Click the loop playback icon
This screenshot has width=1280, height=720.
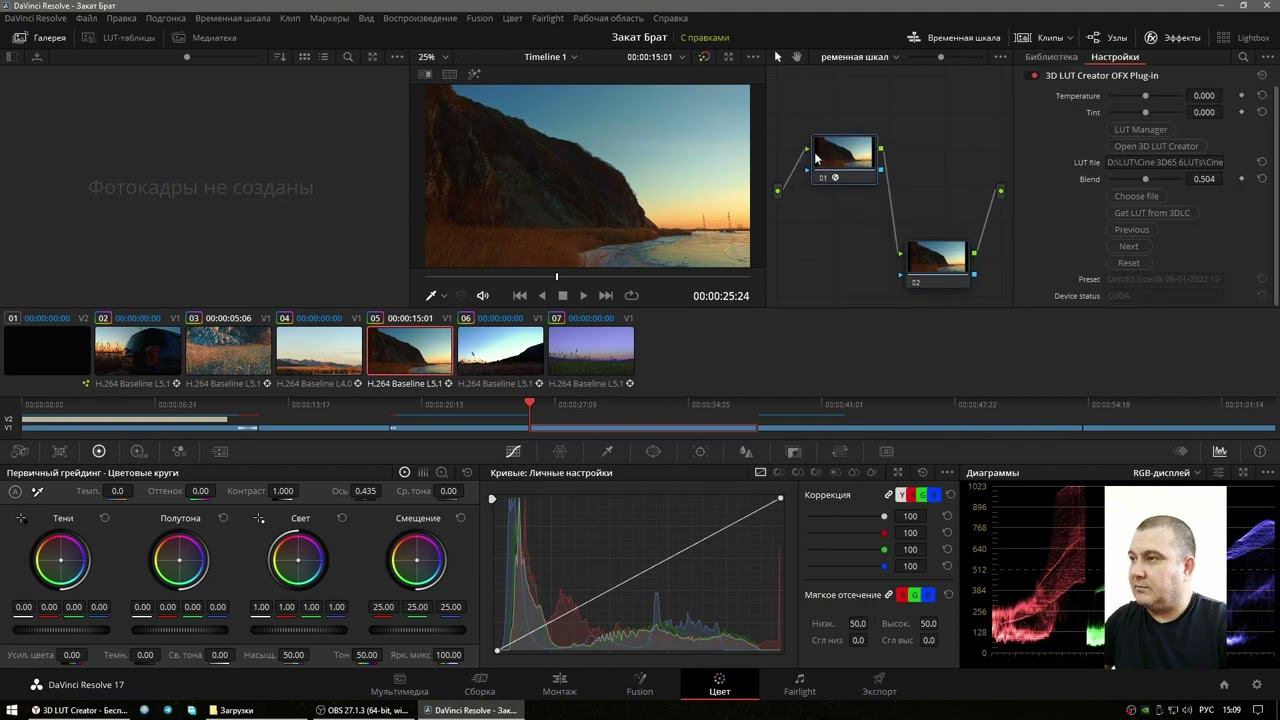[631, 296]
